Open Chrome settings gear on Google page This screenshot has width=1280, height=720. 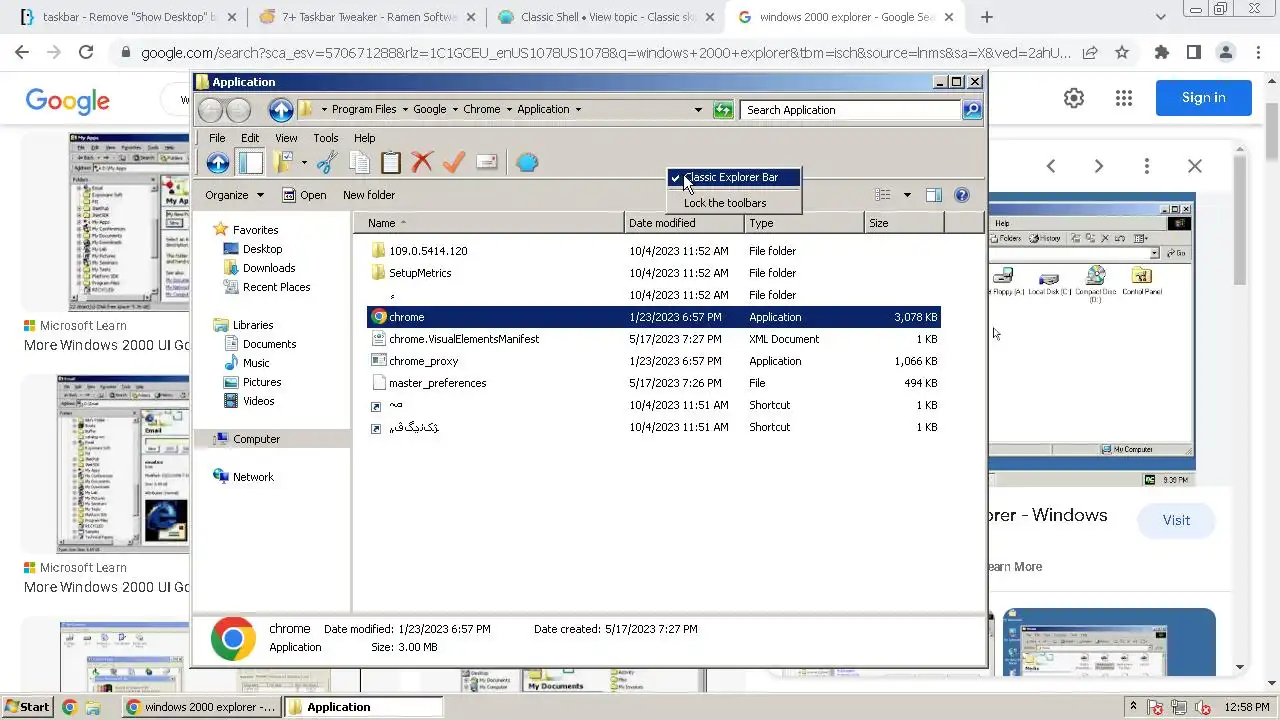click(x=1074, y=97)
